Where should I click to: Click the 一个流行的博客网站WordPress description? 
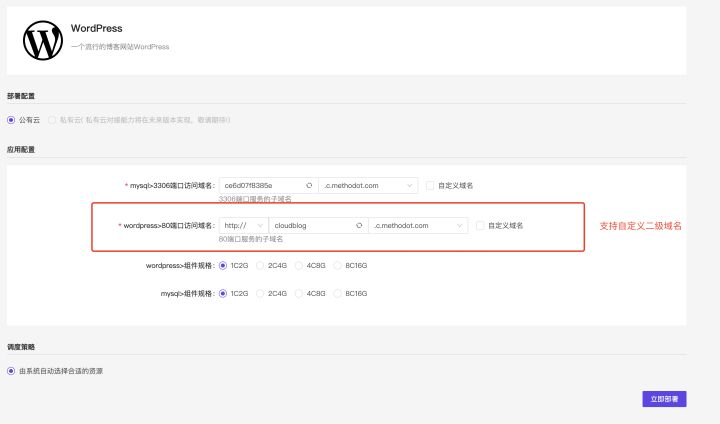click(x=120, y=47)
